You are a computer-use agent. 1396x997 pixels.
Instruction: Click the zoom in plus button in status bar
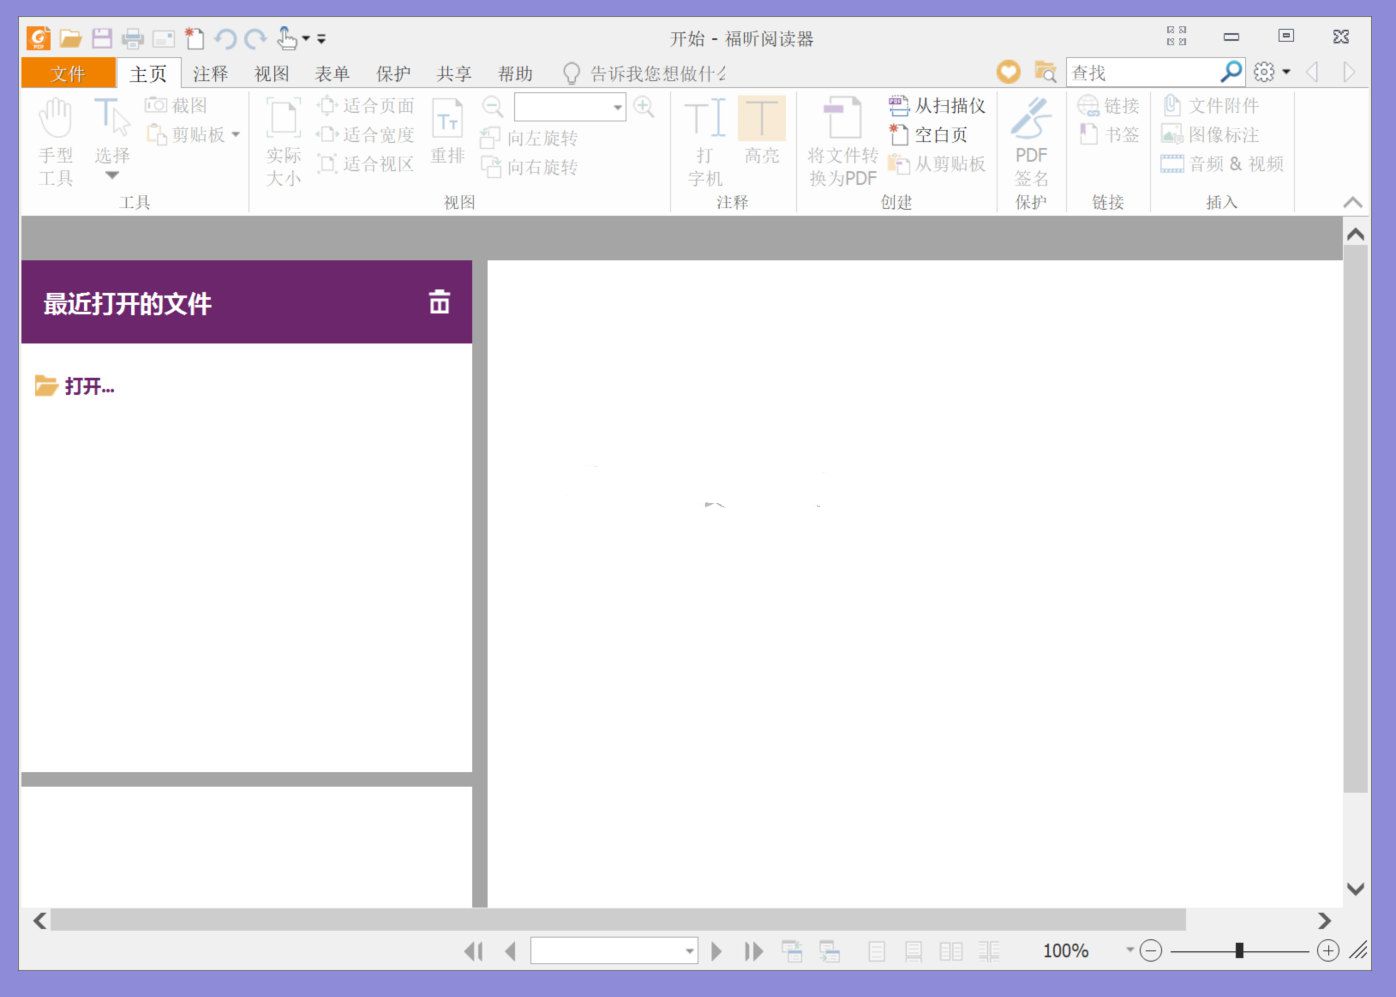[1328, 951]
